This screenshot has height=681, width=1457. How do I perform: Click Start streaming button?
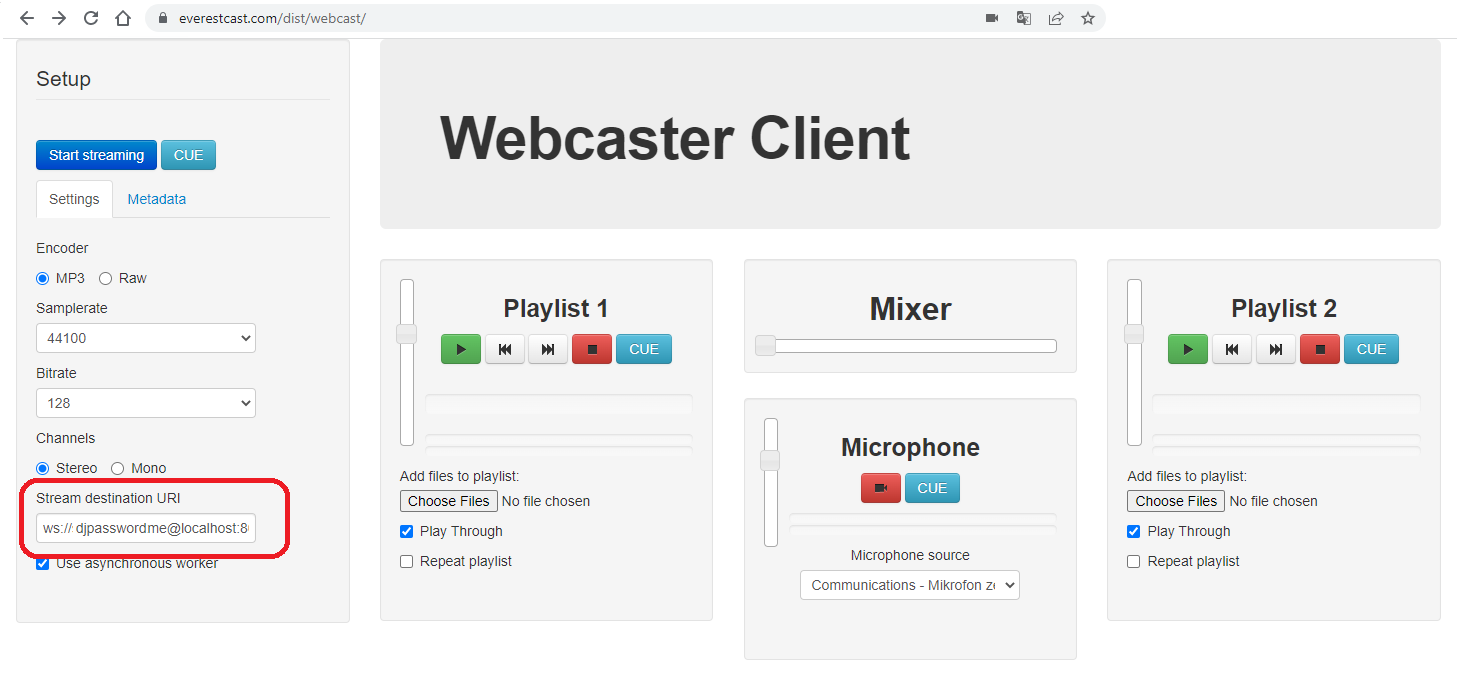click(x=96, y=155)
